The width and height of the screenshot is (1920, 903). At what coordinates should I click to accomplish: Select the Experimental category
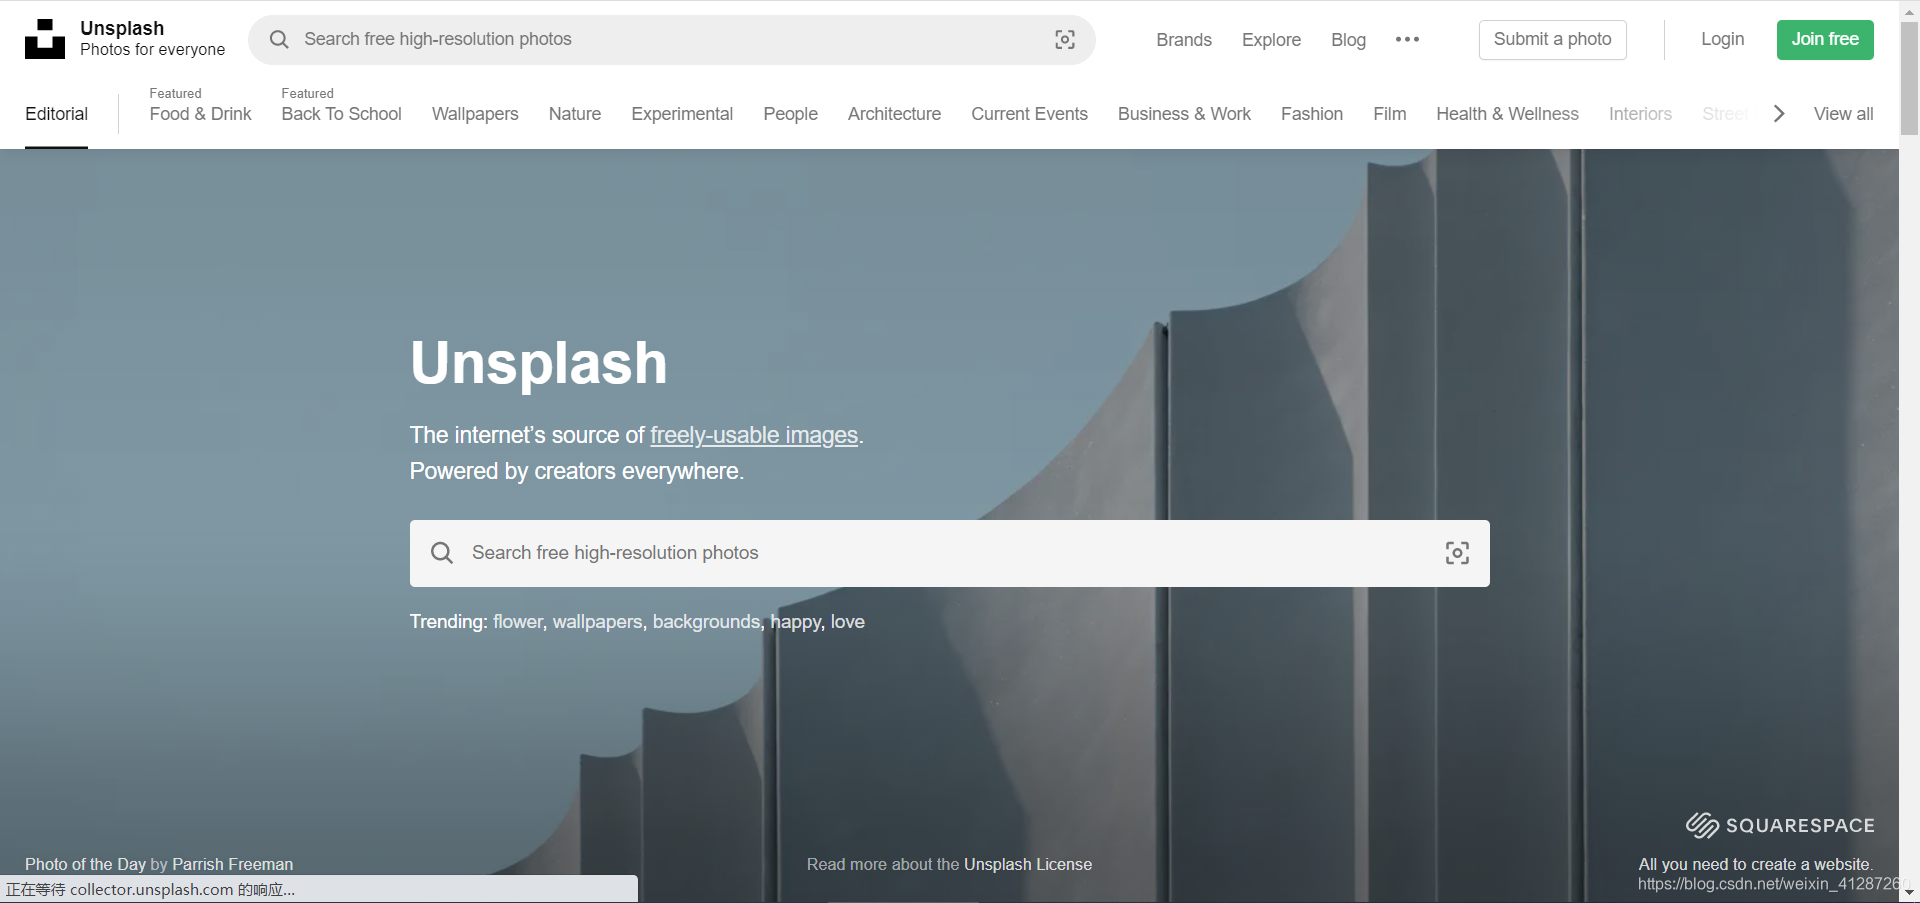click(x=682, y=114)
